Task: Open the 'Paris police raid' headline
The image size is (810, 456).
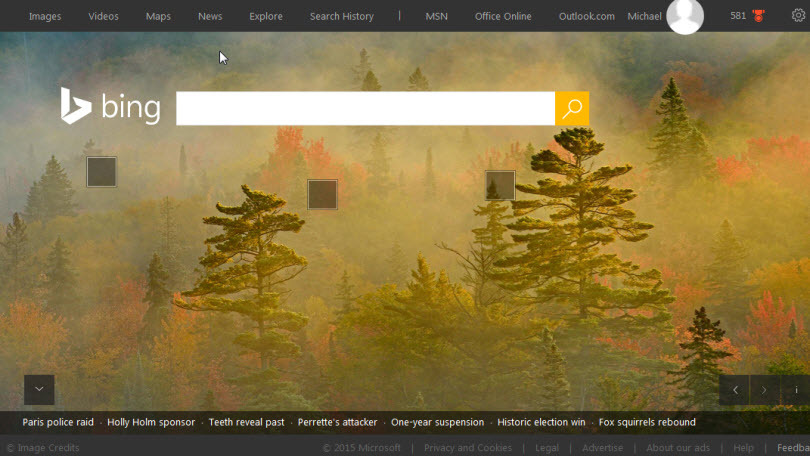Action: point(58,422)
